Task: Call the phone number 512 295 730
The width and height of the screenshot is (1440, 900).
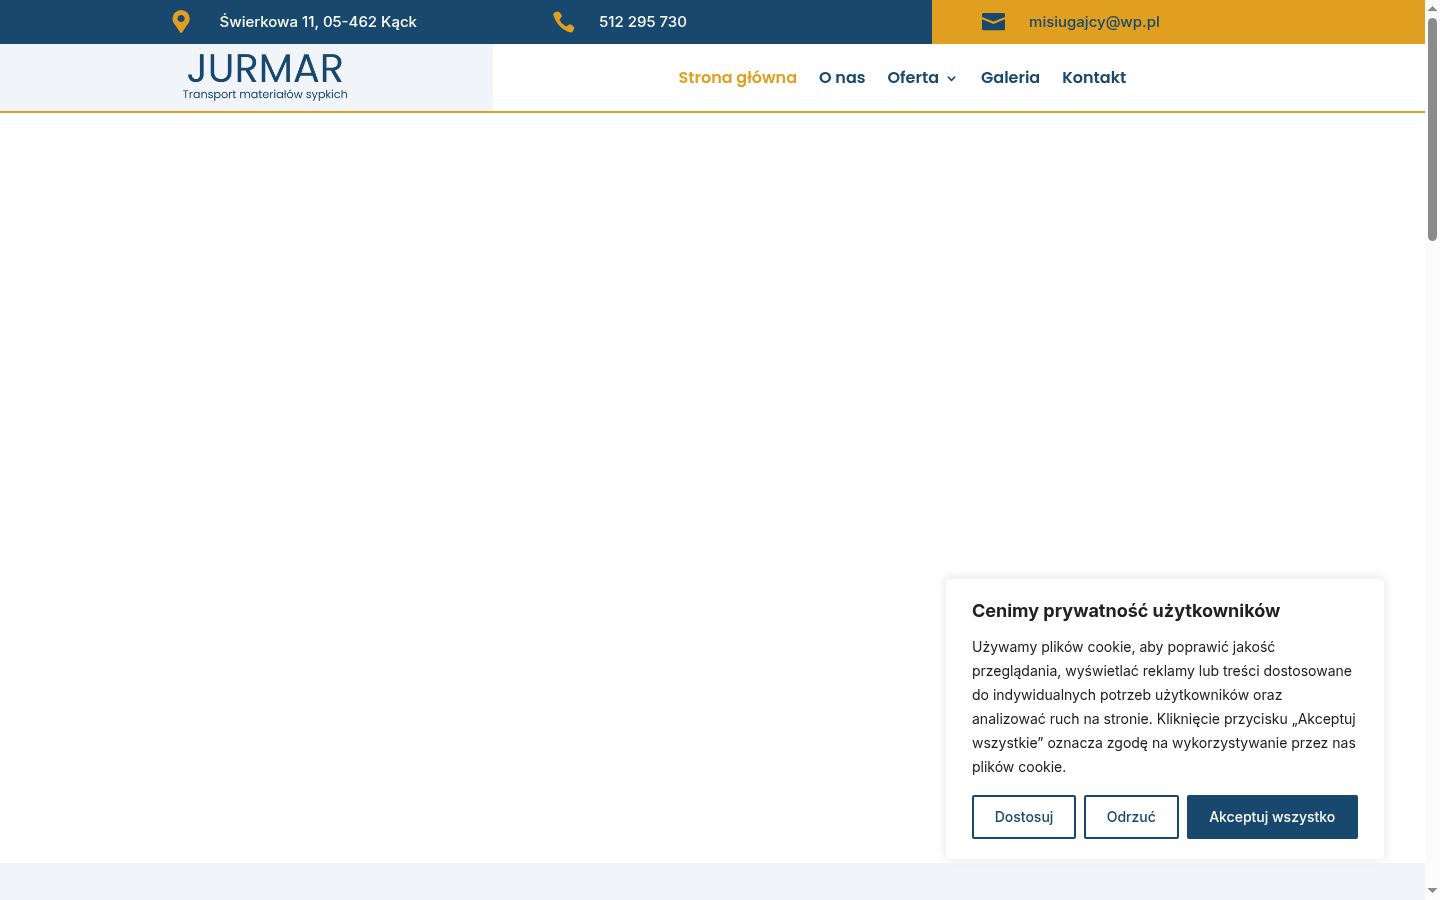Action: pos(643,22)
